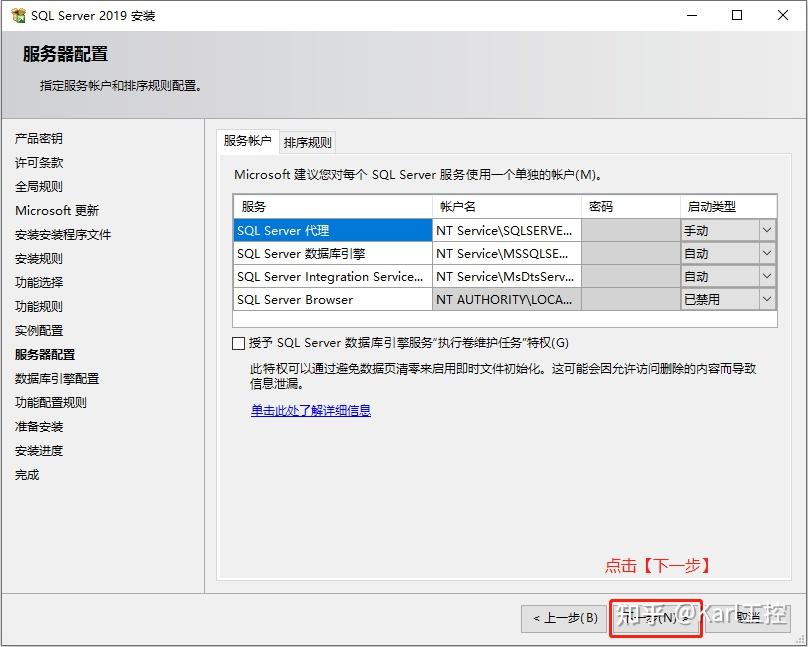
Task: Select 安装安装程序文件 step in sidebar
Action: click(x=63, y=235)
